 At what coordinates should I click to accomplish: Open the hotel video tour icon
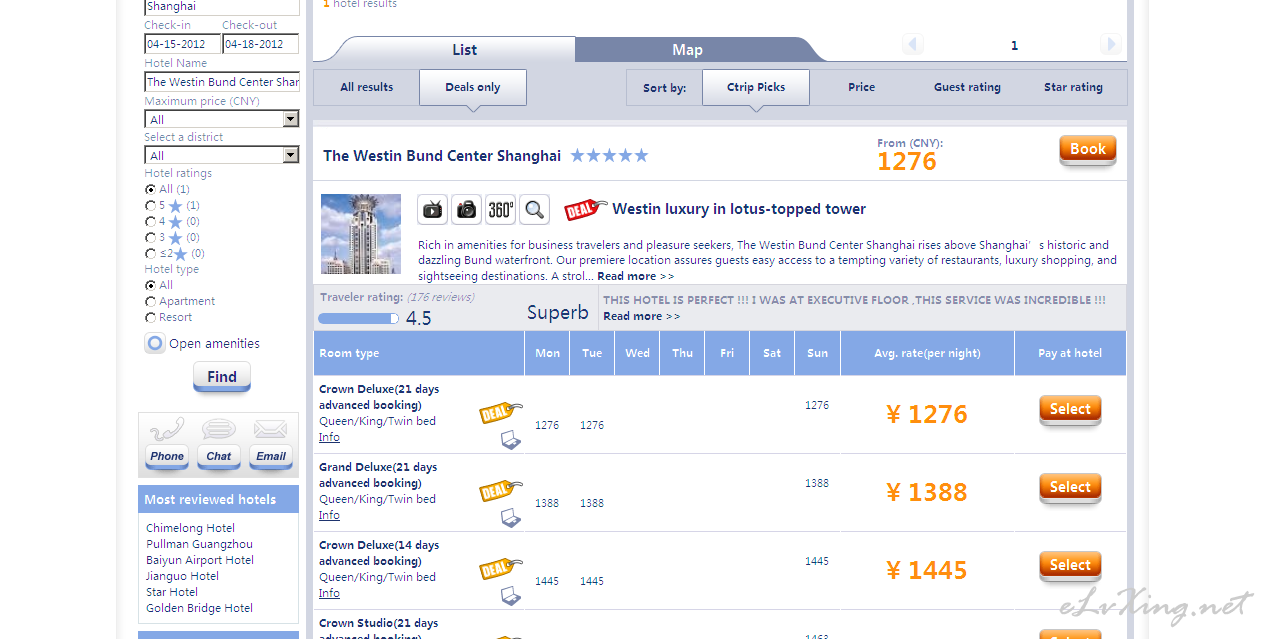click(x=433, y=209)
